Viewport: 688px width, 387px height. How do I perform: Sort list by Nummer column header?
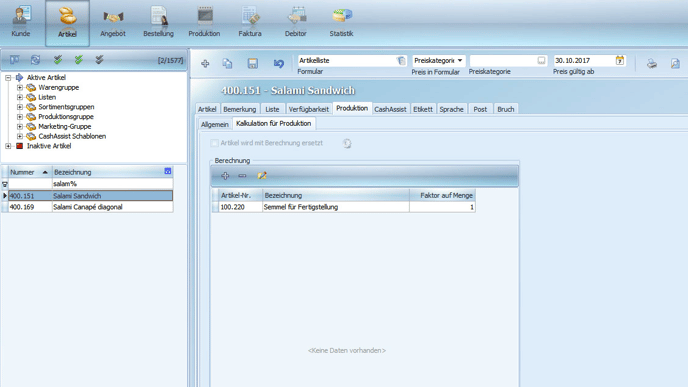29,172
